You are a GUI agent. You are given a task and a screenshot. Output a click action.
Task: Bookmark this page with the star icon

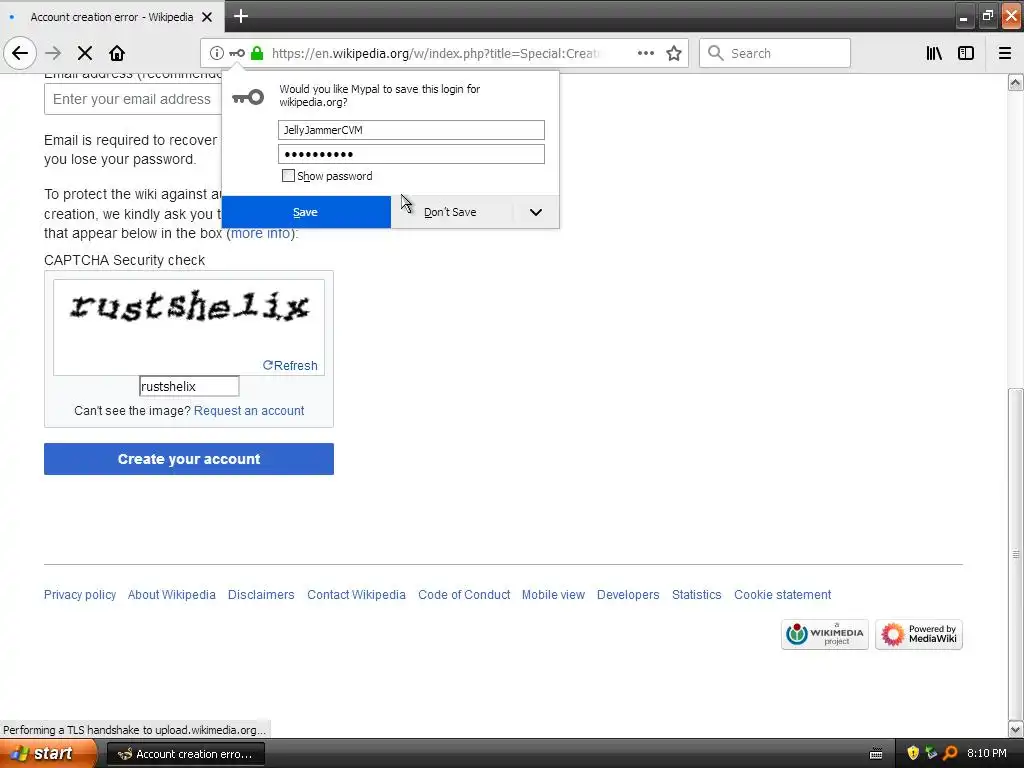coord(674,53)
